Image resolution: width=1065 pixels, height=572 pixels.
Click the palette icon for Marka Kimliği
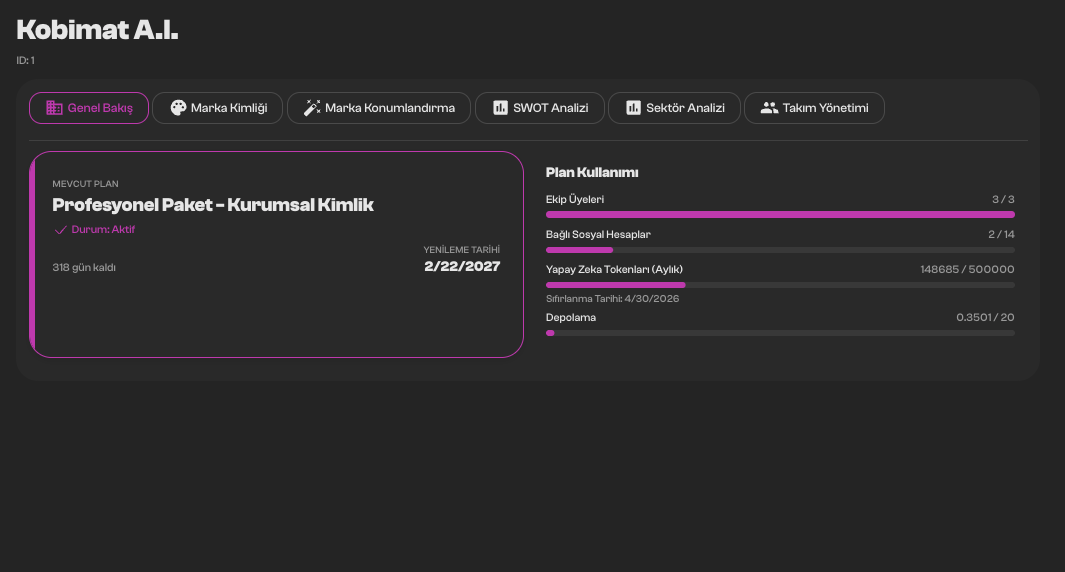coord(178,108)
